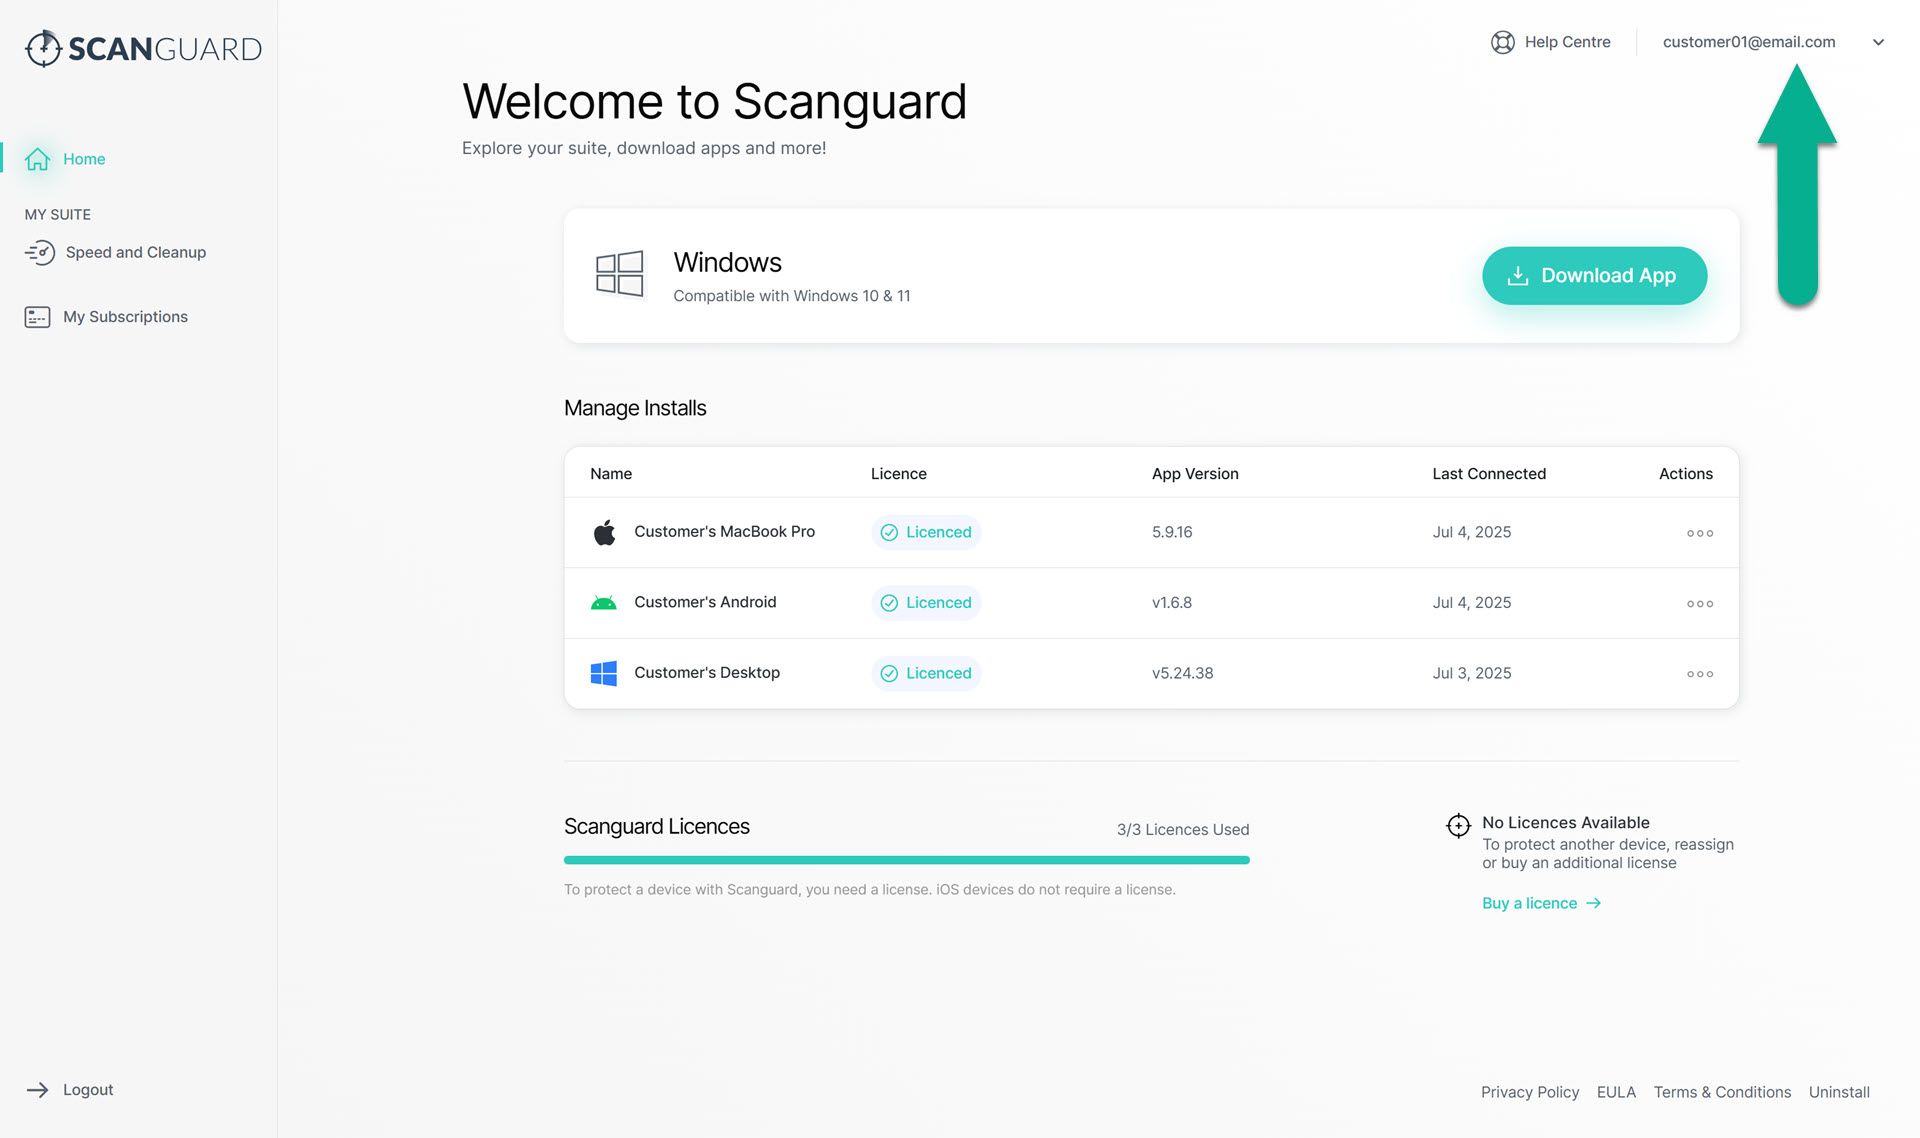Click the Speed and Cleanup speedometer icon

40,252
